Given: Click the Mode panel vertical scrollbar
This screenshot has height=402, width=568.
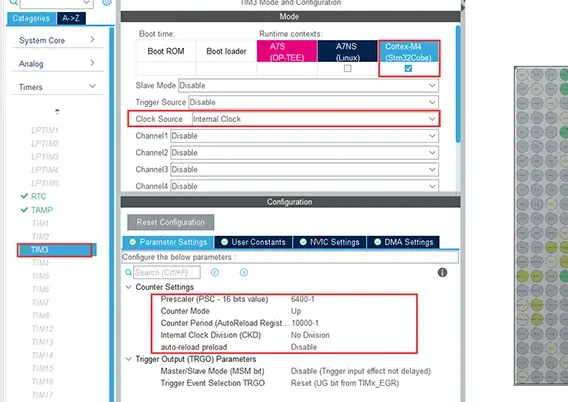Looking at the screenshot, I should click(x=458, y=84).
